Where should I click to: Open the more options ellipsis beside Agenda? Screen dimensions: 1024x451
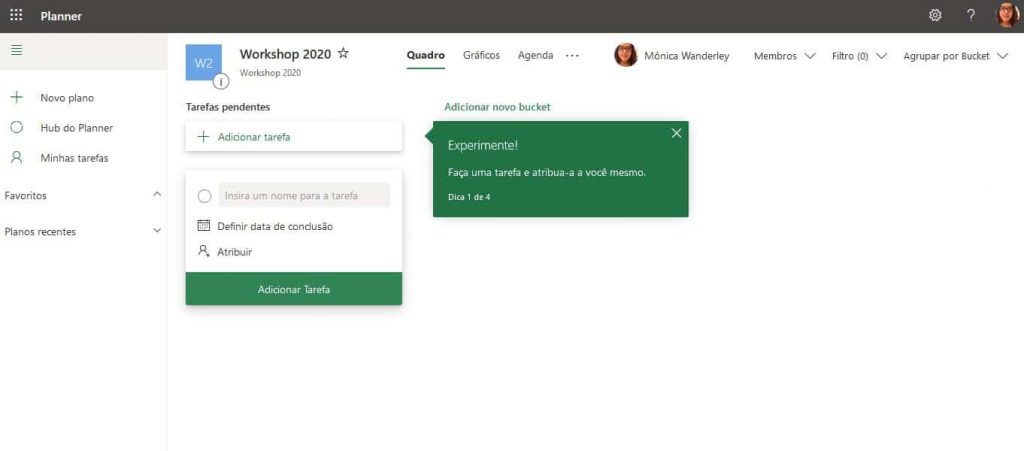coord(572,56)
